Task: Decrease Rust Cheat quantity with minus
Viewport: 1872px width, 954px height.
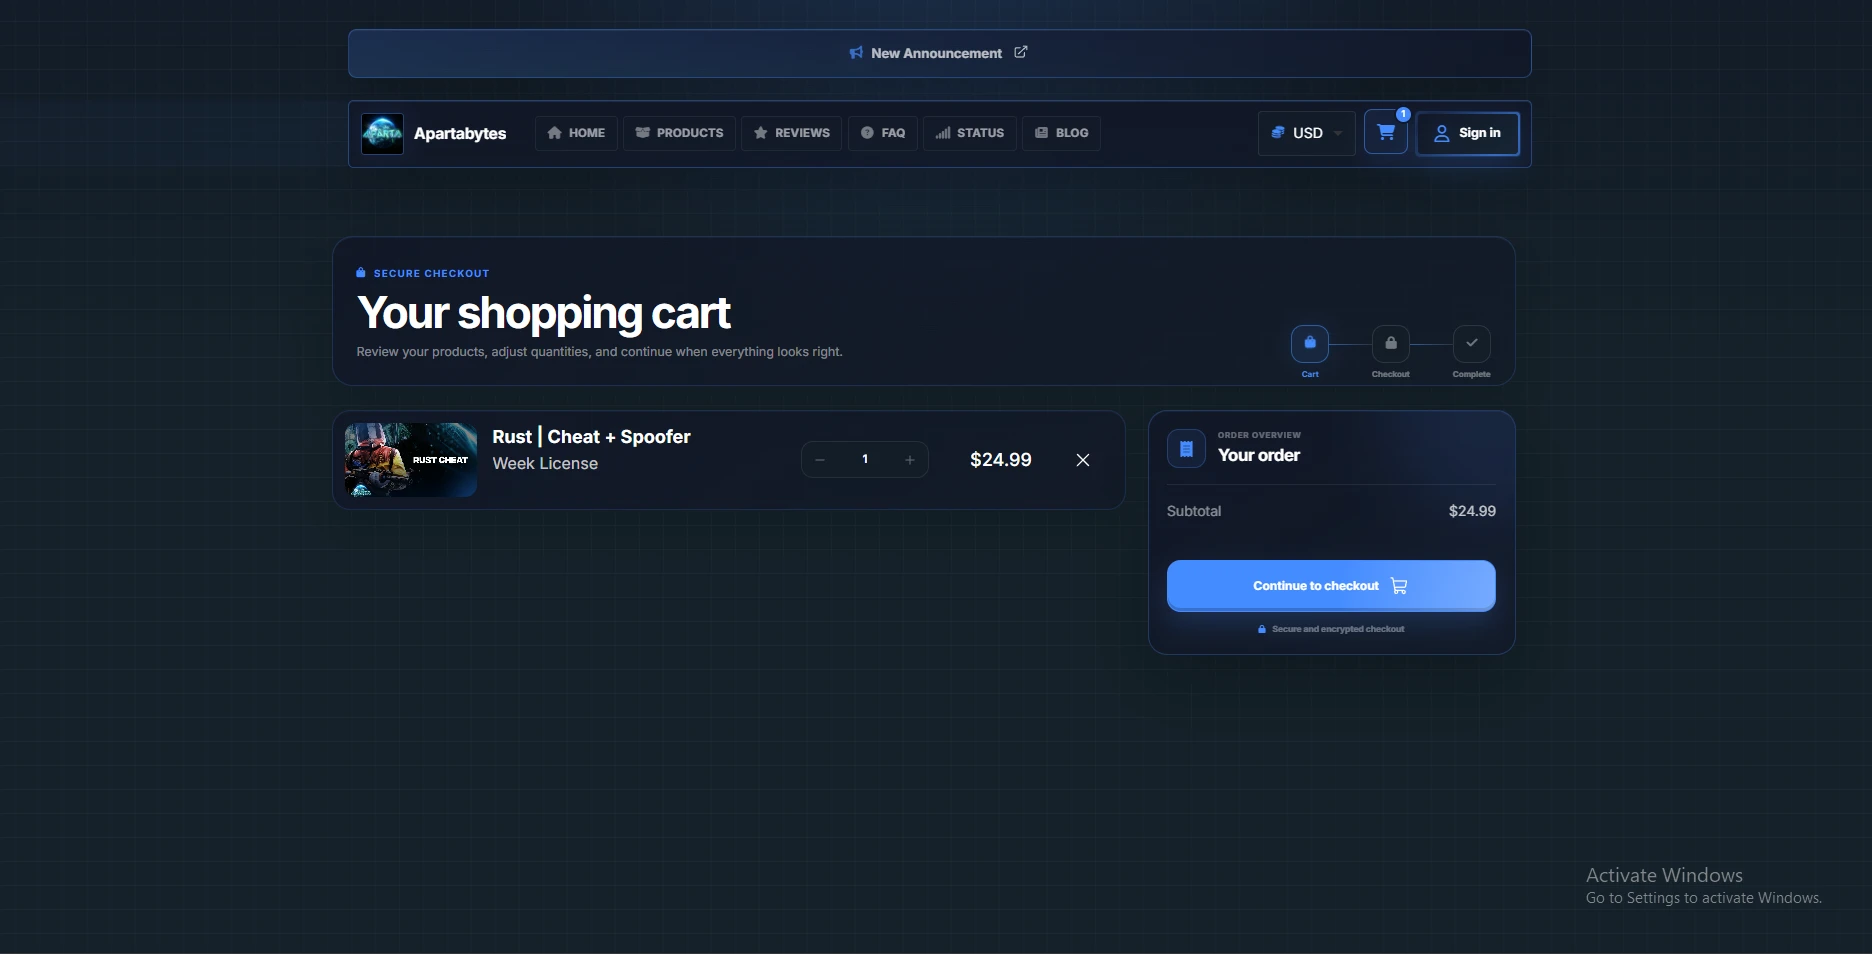Action: coord(820,460)
